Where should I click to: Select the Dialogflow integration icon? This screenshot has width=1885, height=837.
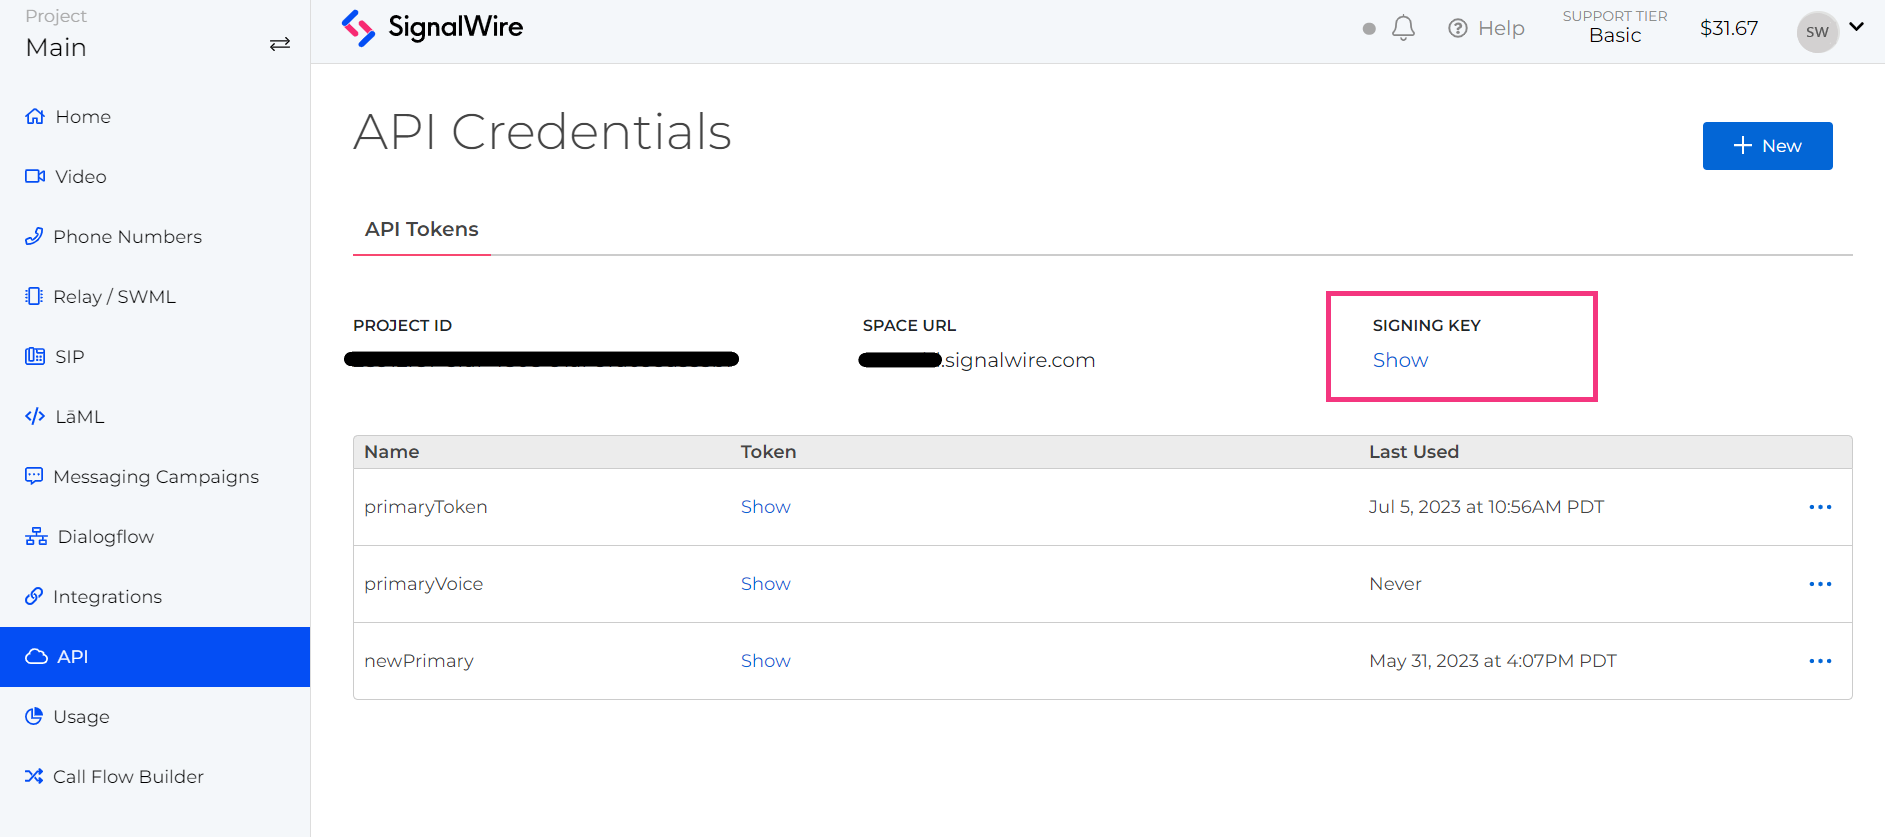tap(35, 536)
